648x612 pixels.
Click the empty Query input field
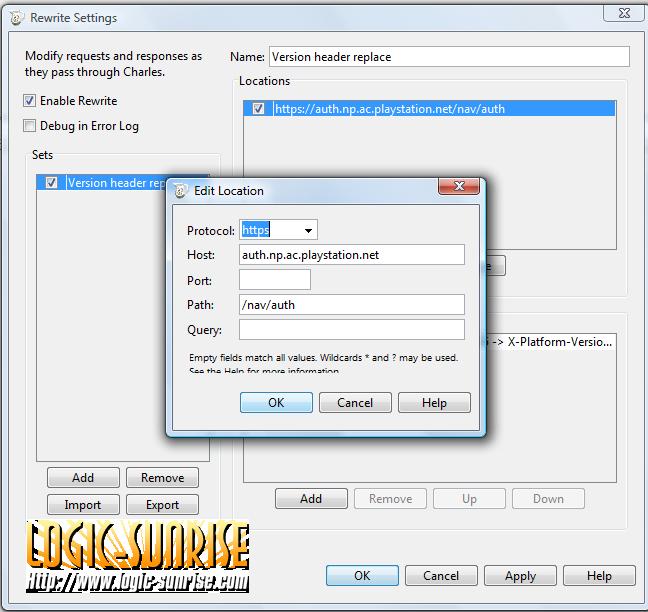pos(352,329)
